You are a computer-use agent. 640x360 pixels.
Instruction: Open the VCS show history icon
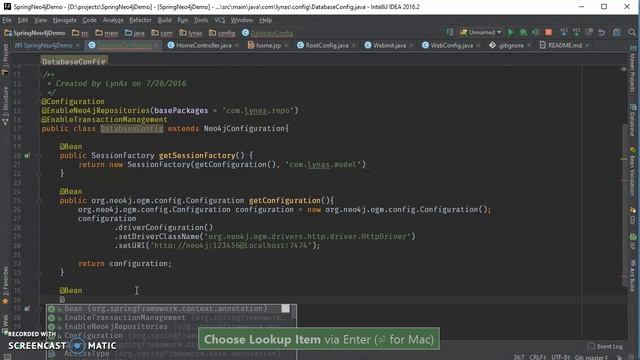(589, 32)
